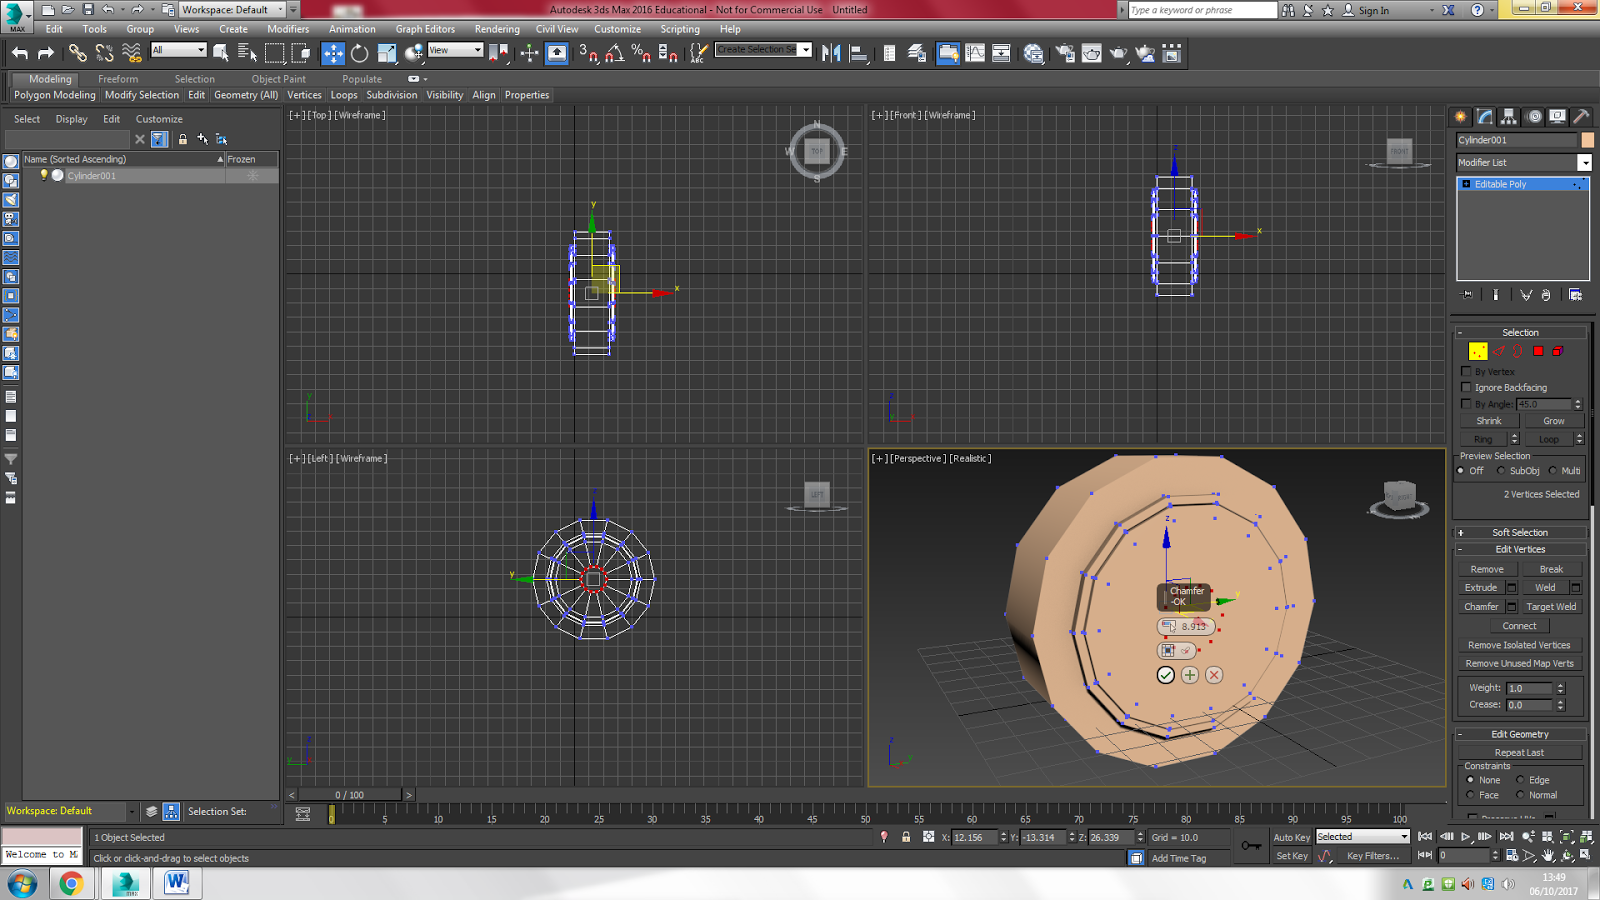Click the Undo arrow in main toolbar

click(x=20, y=53)
